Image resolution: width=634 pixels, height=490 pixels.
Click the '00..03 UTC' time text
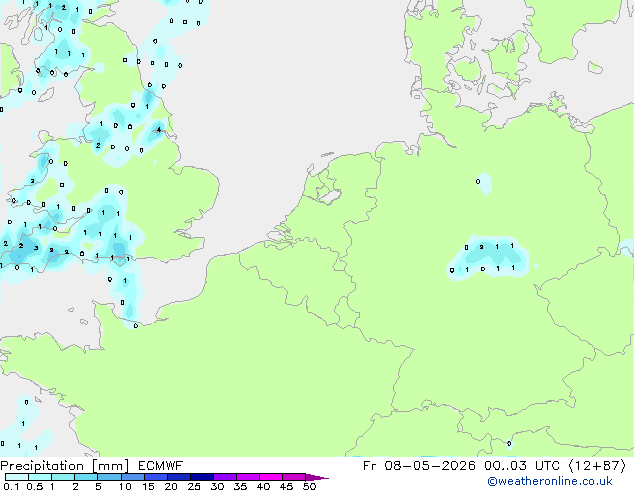point(522,466)
